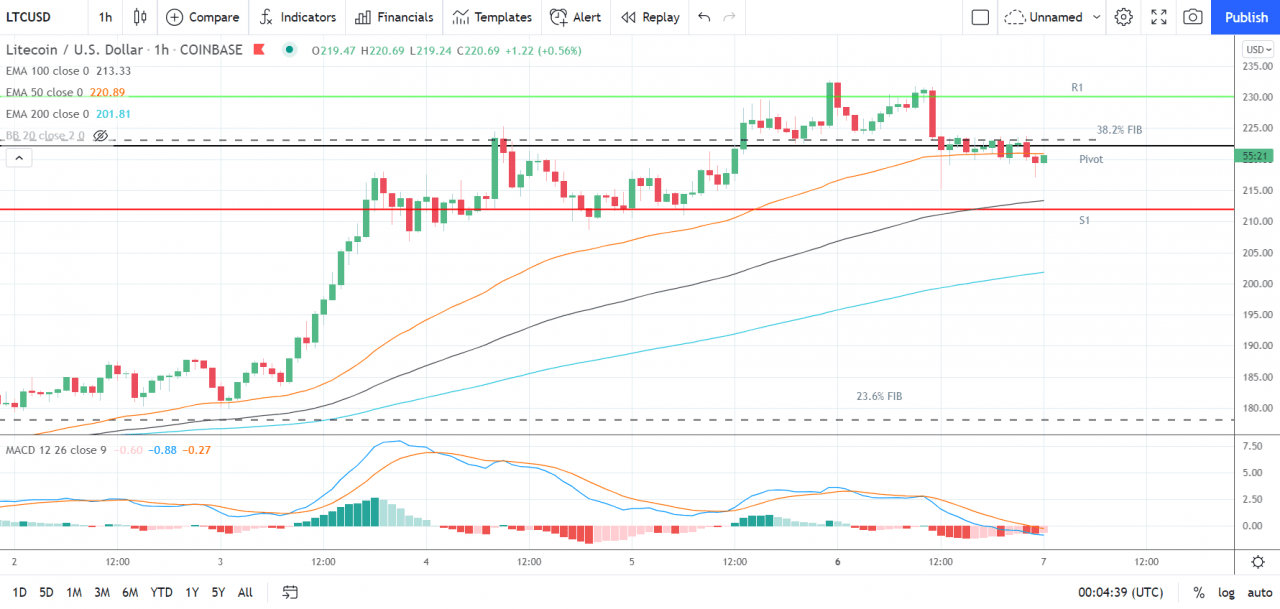Select the candle chart style icon
The width and height of the screenshot is (1280, 609).
point(139,17)
